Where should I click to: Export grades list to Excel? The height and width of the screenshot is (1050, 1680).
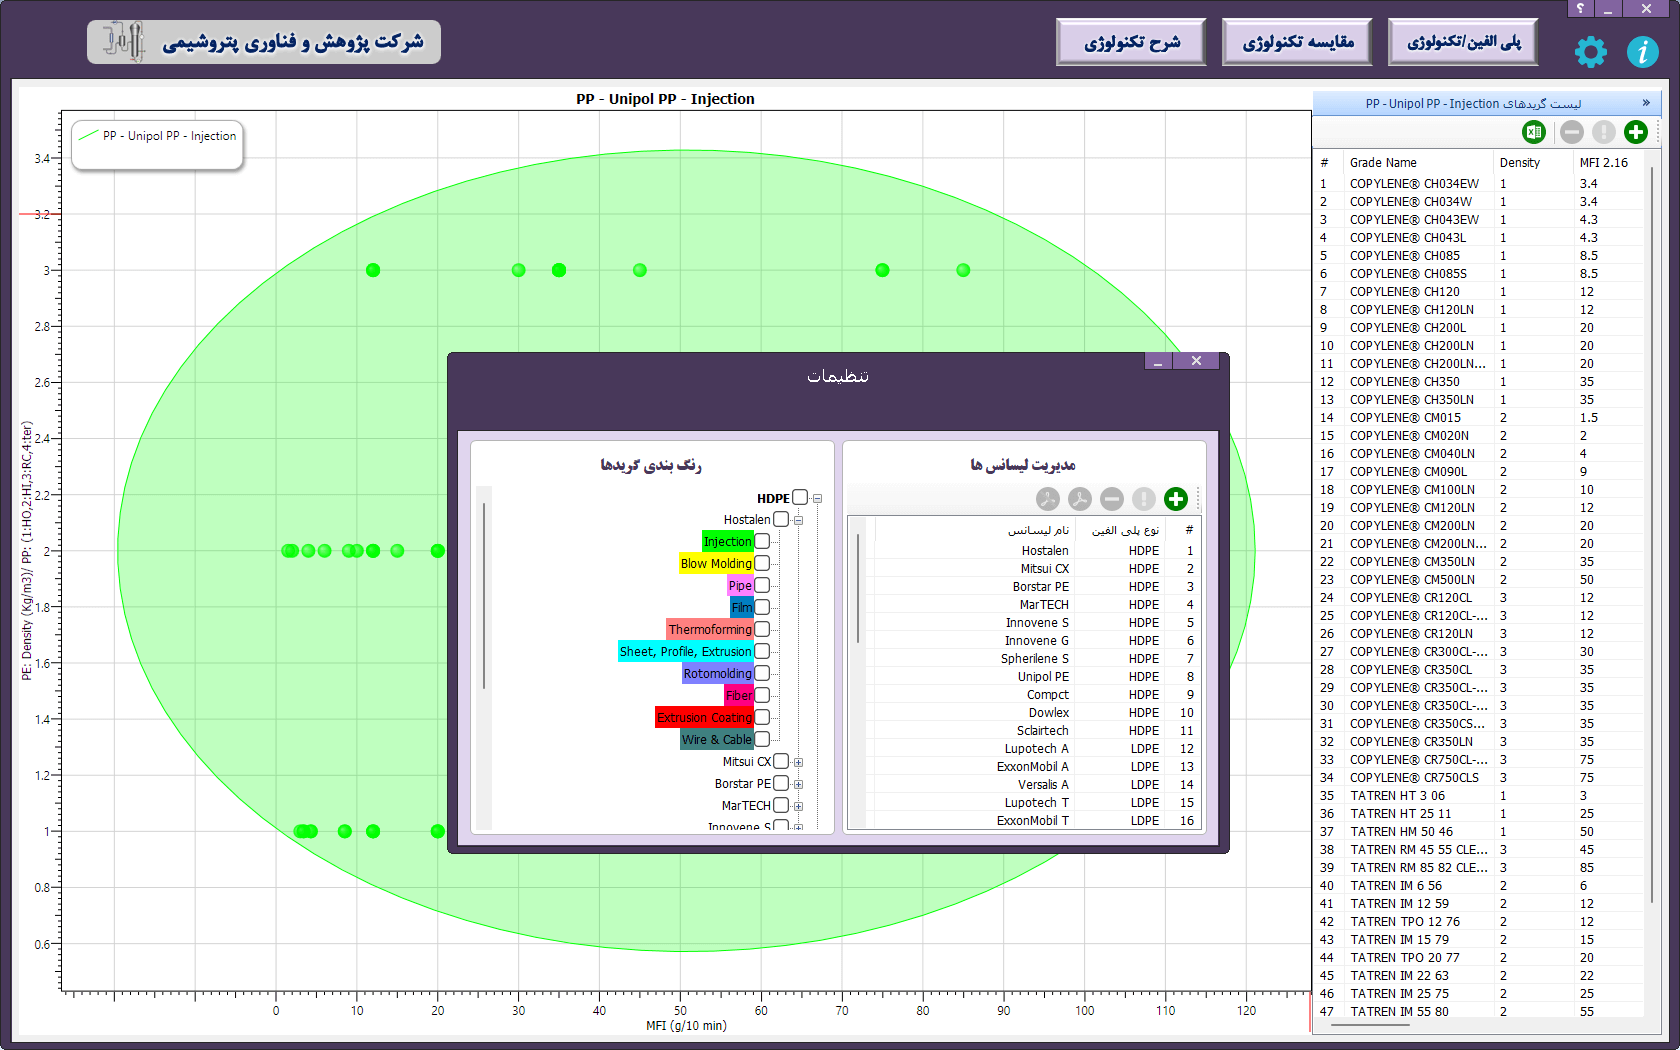coord(1534,132)
